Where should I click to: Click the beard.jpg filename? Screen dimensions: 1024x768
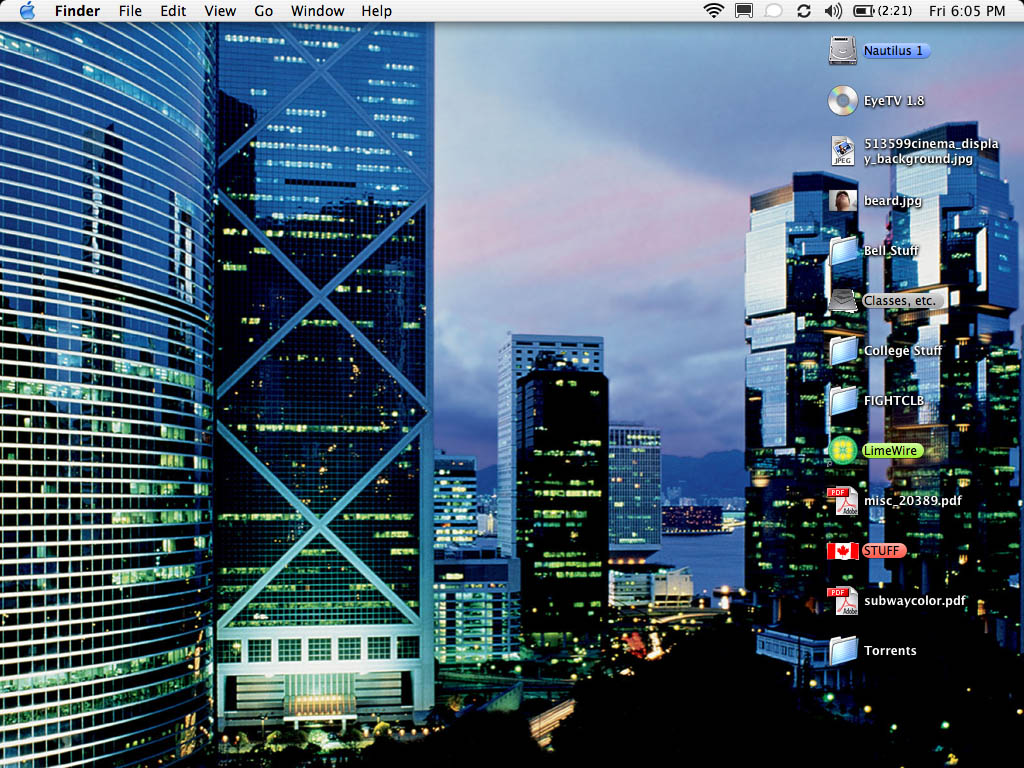892,200
